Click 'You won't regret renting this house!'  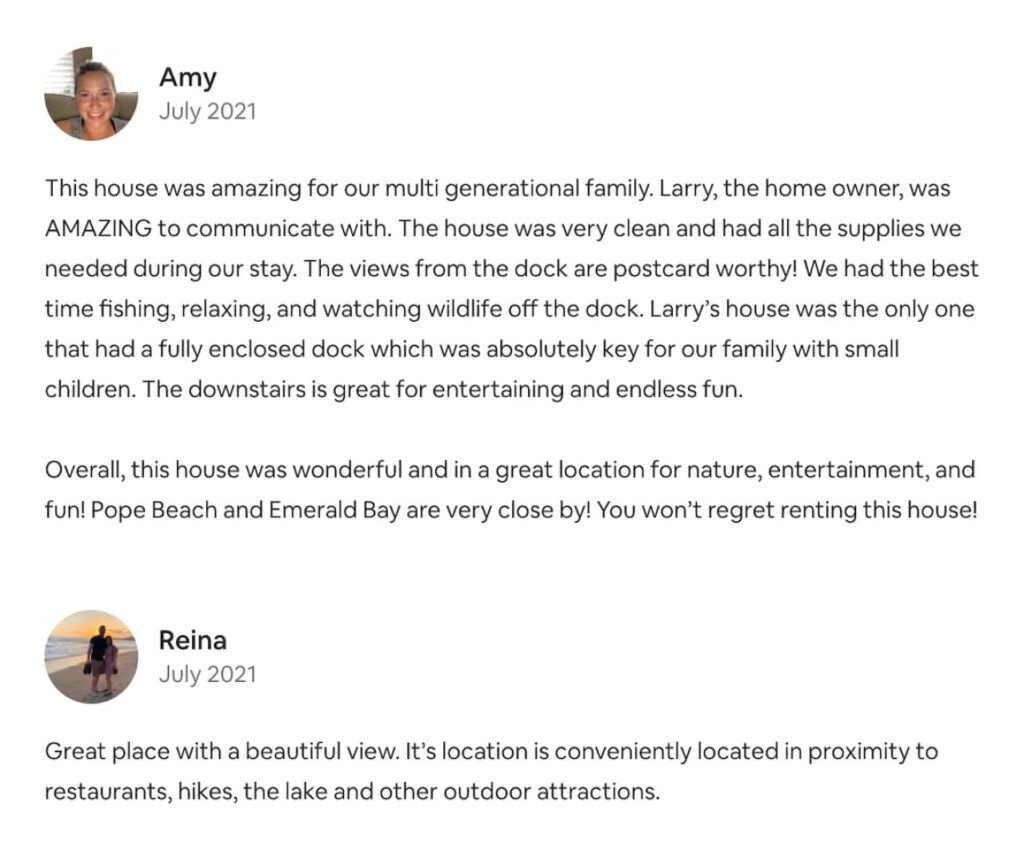pyautogui.click(x=787, y=510)
